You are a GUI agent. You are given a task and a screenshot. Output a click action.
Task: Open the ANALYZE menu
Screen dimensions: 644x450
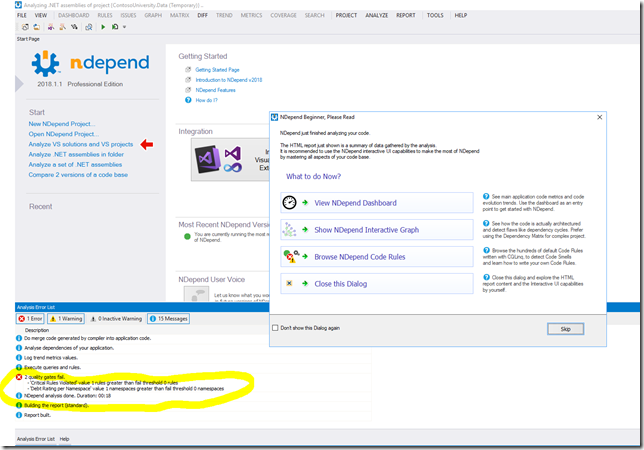(377, 16)
